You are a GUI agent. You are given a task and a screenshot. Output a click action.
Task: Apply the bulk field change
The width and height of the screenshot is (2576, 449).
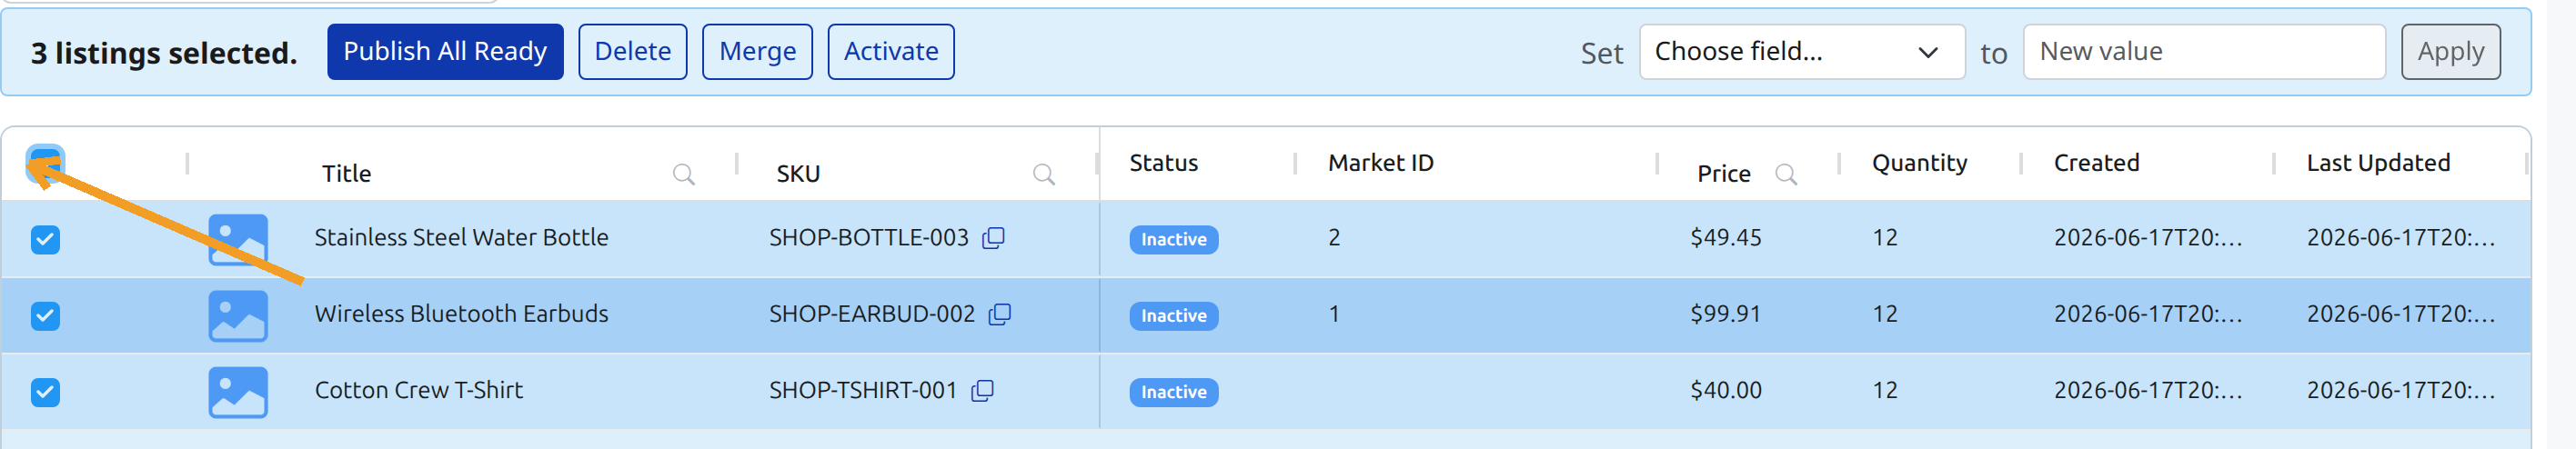[x=2450, y=51]
